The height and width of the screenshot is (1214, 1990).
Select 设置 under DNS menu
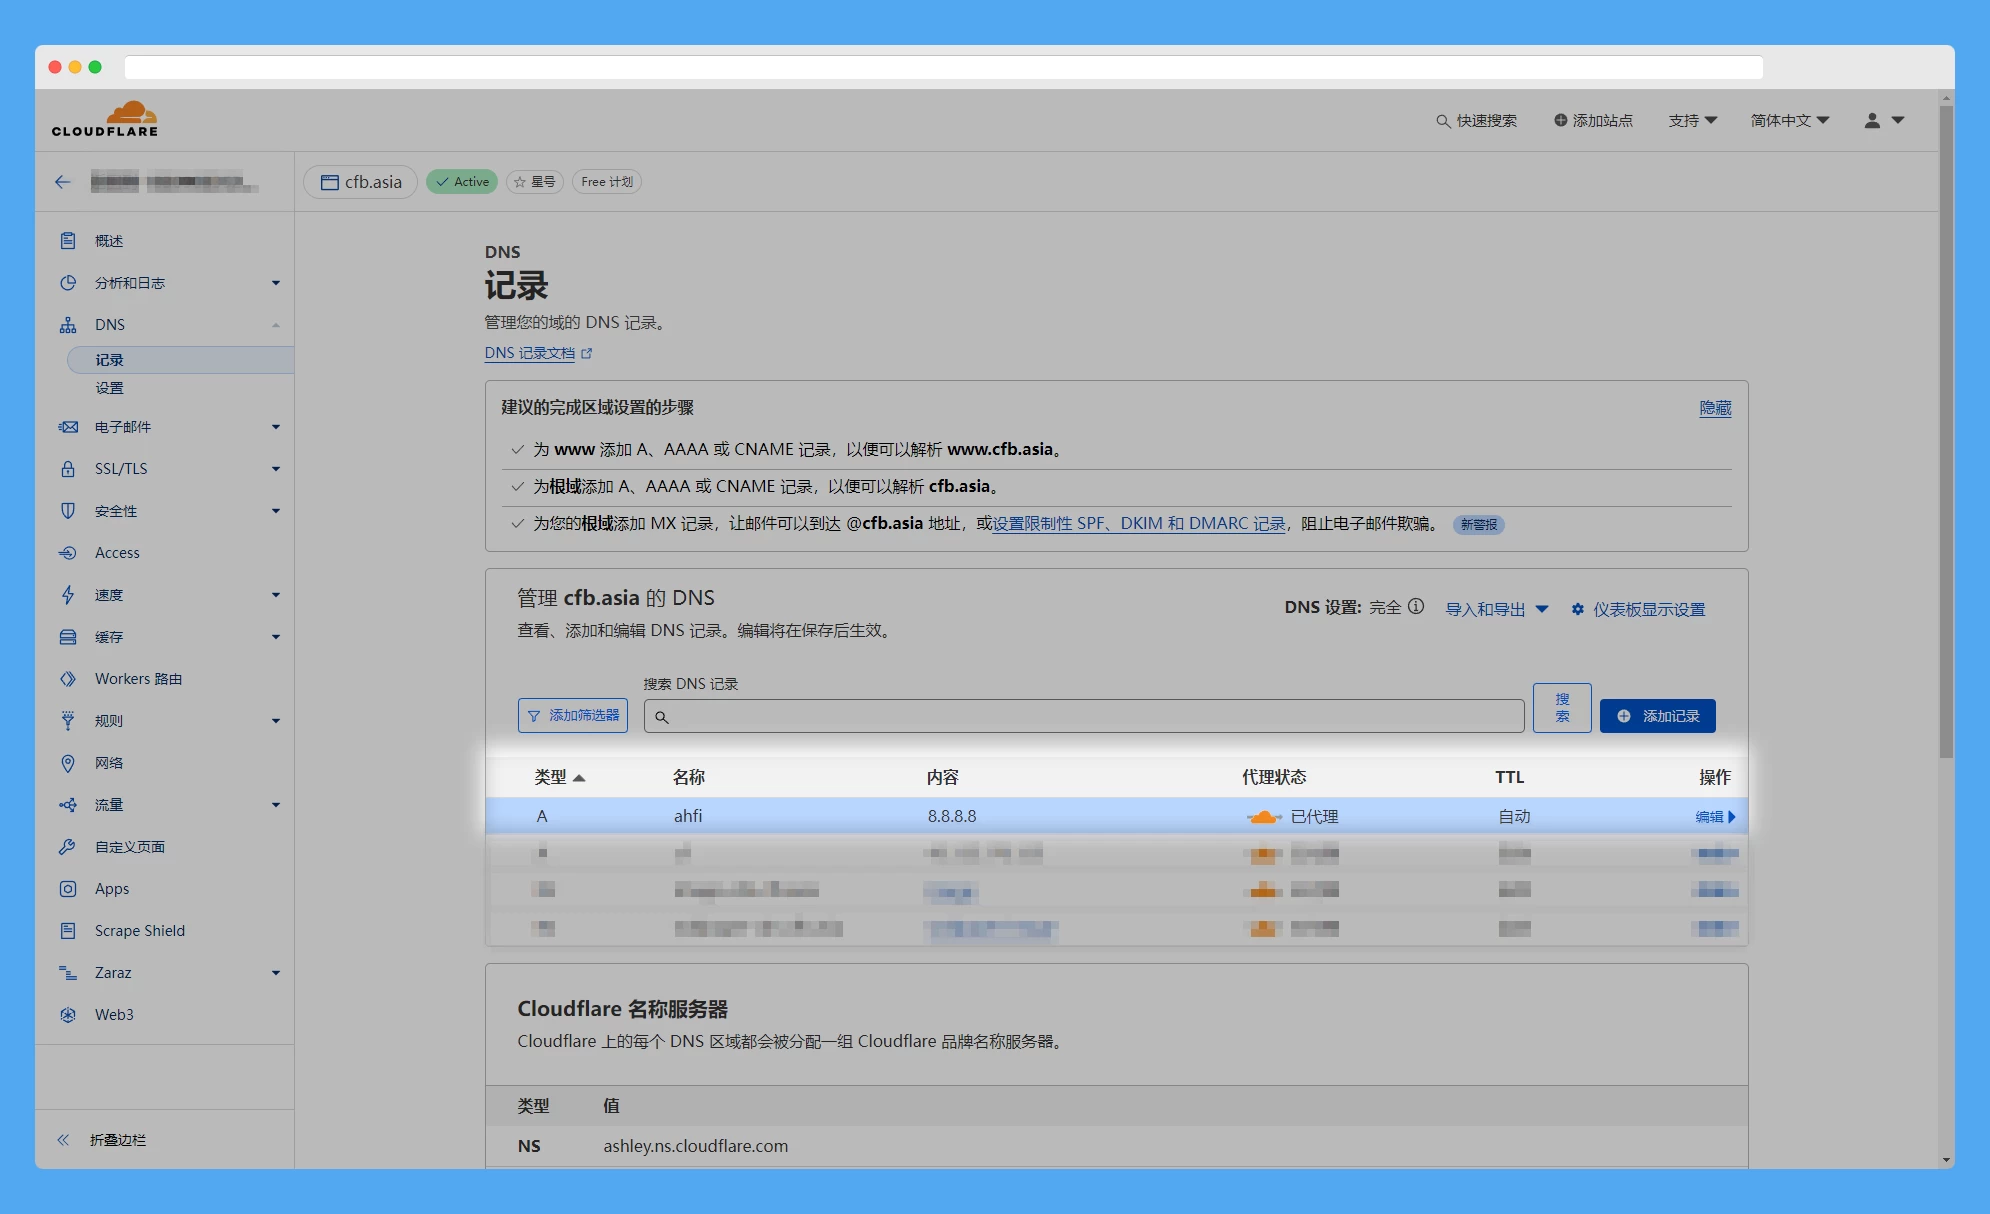point(109,388)
